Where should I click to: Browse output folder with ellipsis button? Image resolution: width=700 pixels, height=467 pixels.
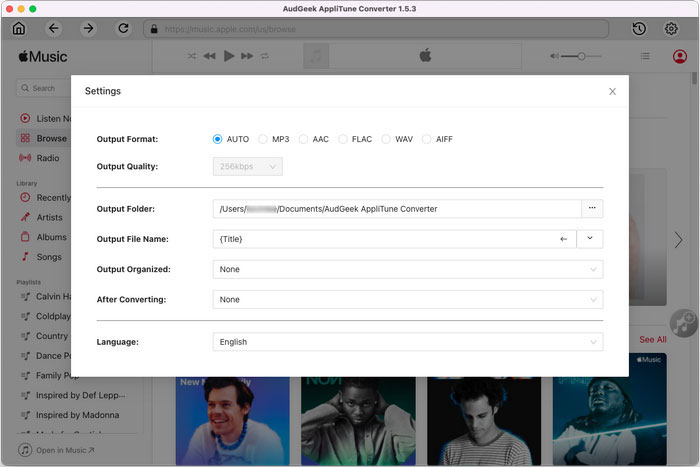592,209
